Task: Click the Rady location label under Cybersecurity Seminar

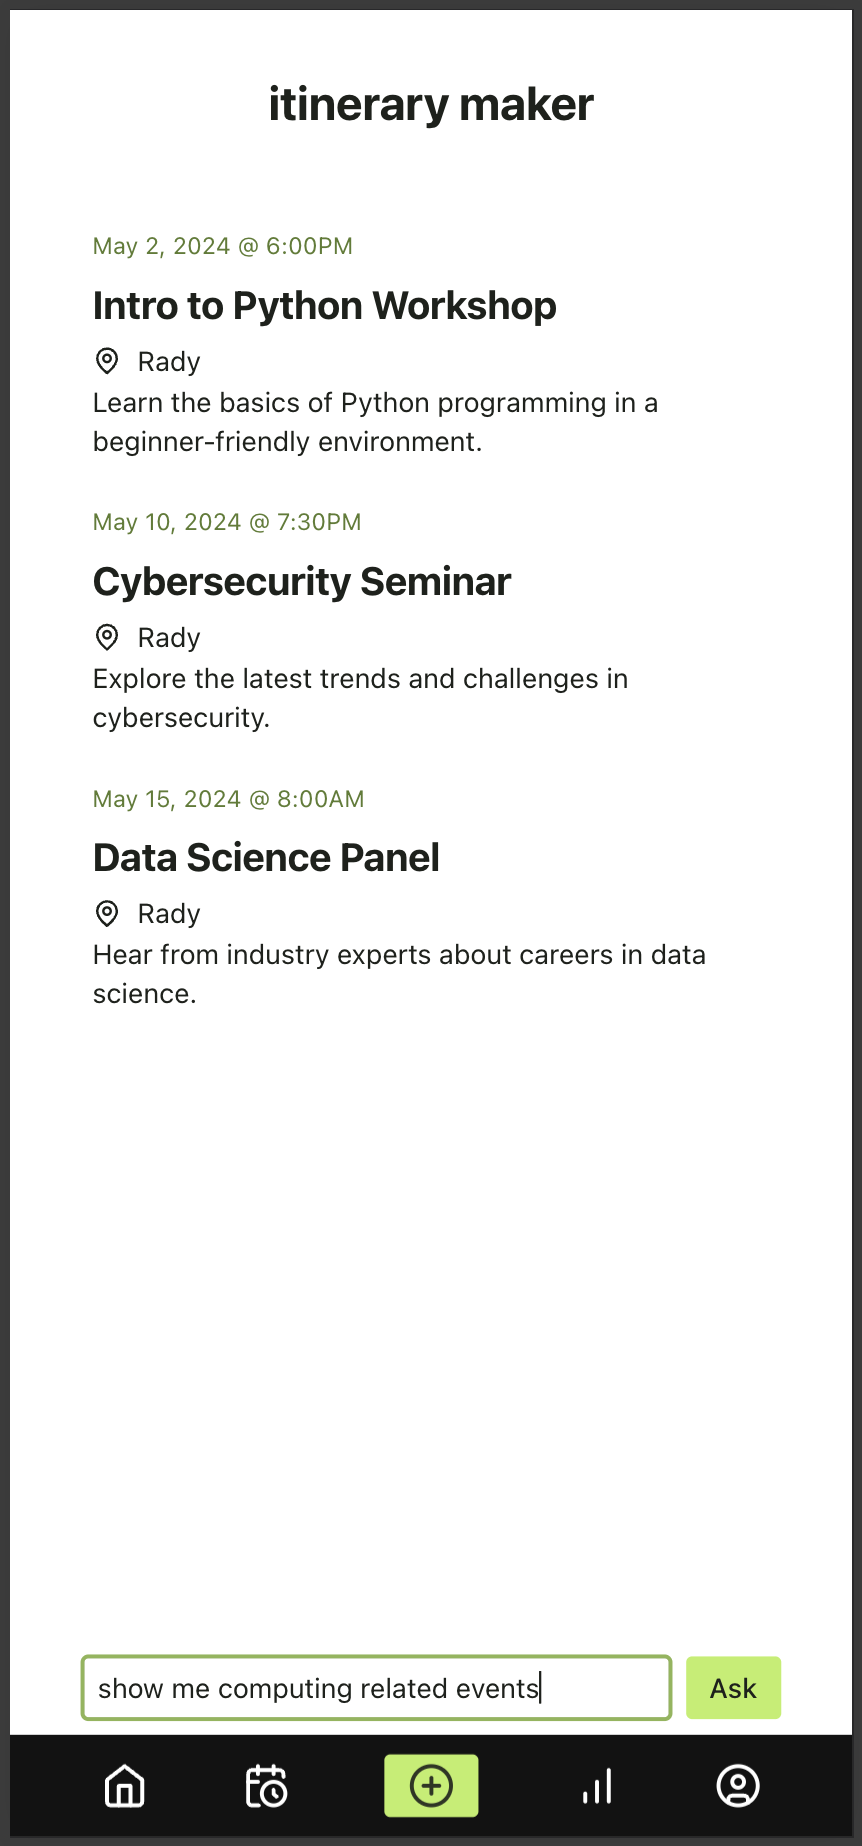Action: (169, 637)
